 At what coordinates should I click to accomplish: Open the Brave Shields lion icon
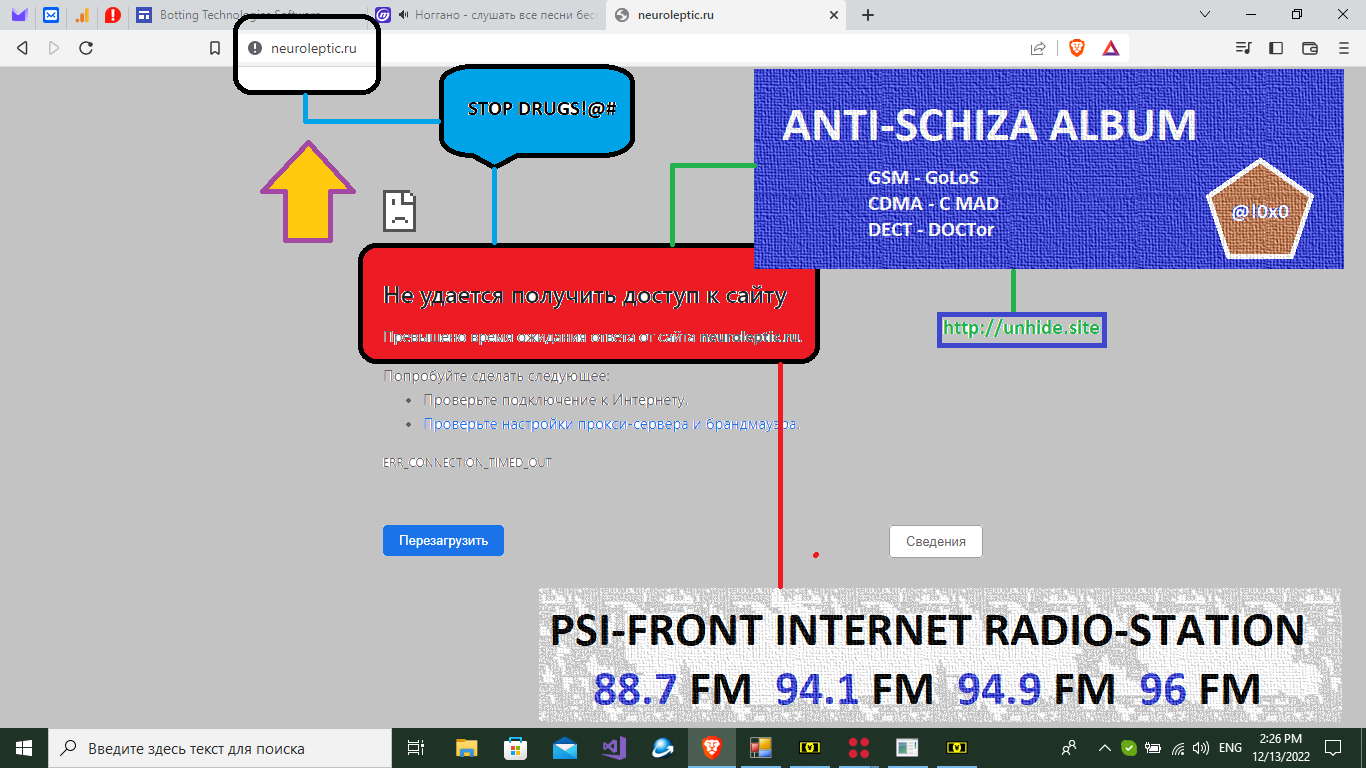[1077, 47]
